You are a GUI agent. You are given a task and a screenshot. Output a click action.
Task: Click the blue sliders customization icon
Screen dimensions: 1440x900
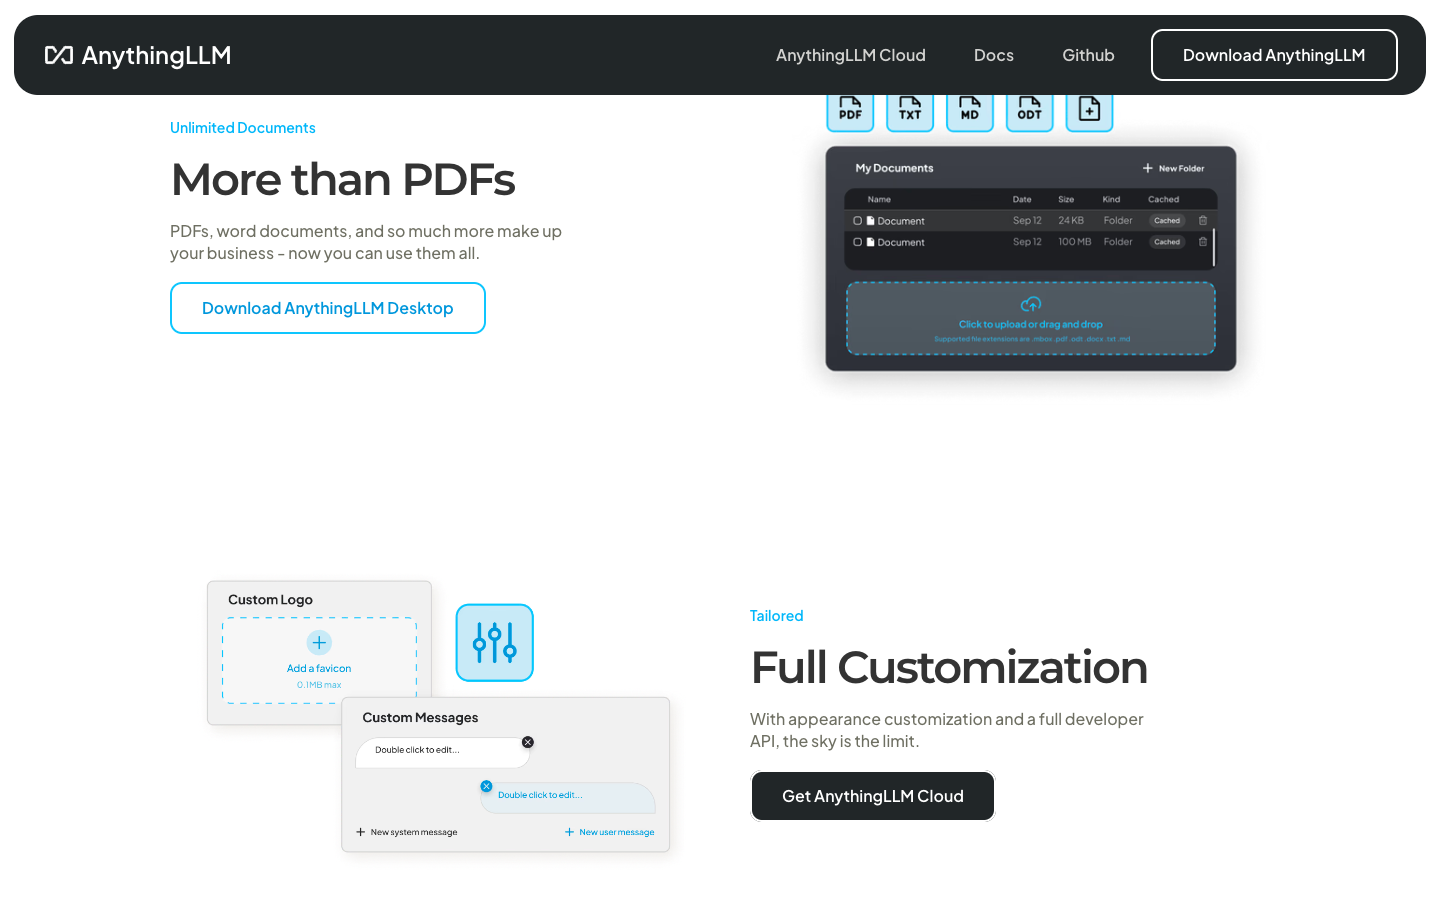[x=495, y=643]
